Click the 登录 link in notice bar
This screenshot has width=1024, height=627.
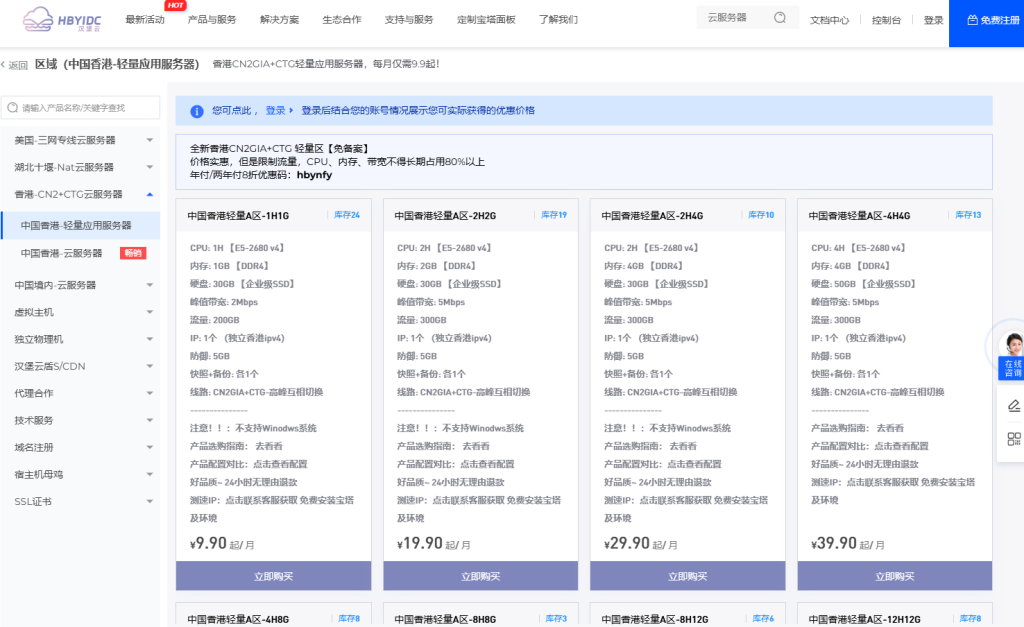click(274, 110)
